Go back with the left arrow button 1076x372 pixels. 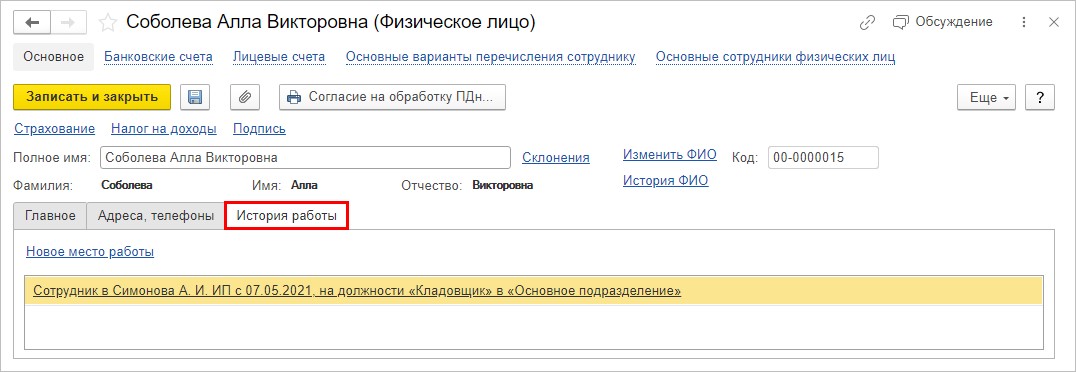33,22
